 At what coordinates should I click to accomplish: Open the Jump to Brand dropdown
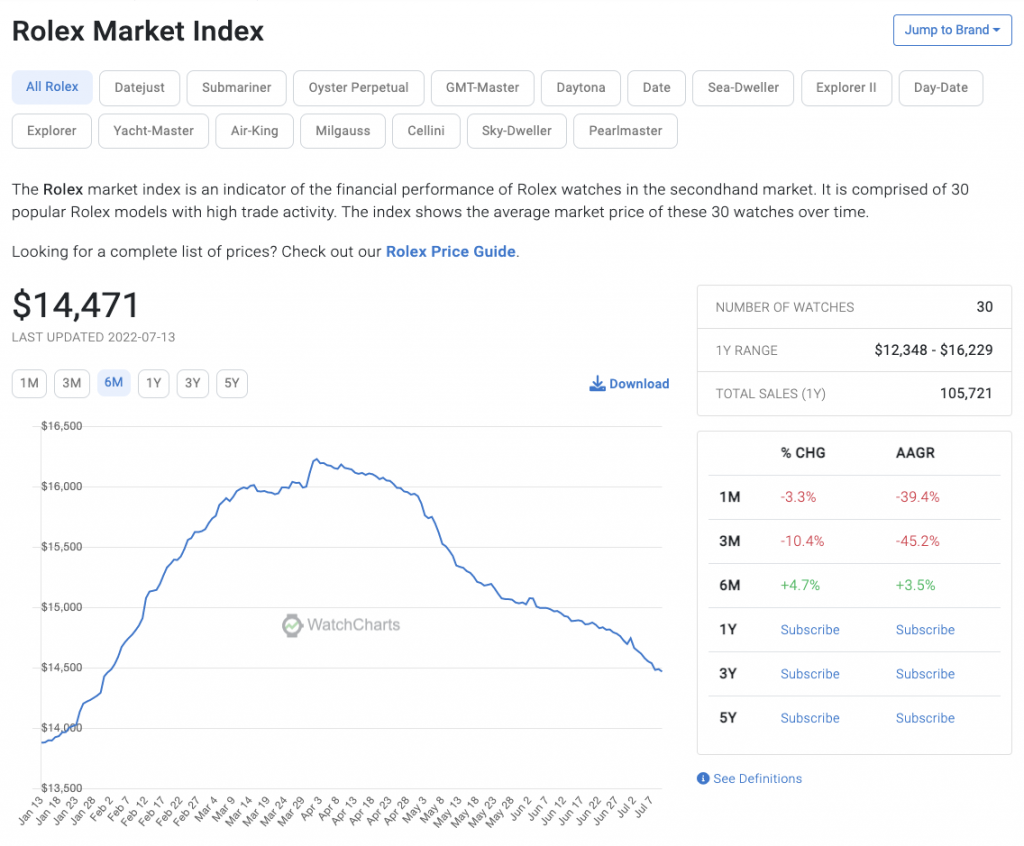(x=952, y=30)
